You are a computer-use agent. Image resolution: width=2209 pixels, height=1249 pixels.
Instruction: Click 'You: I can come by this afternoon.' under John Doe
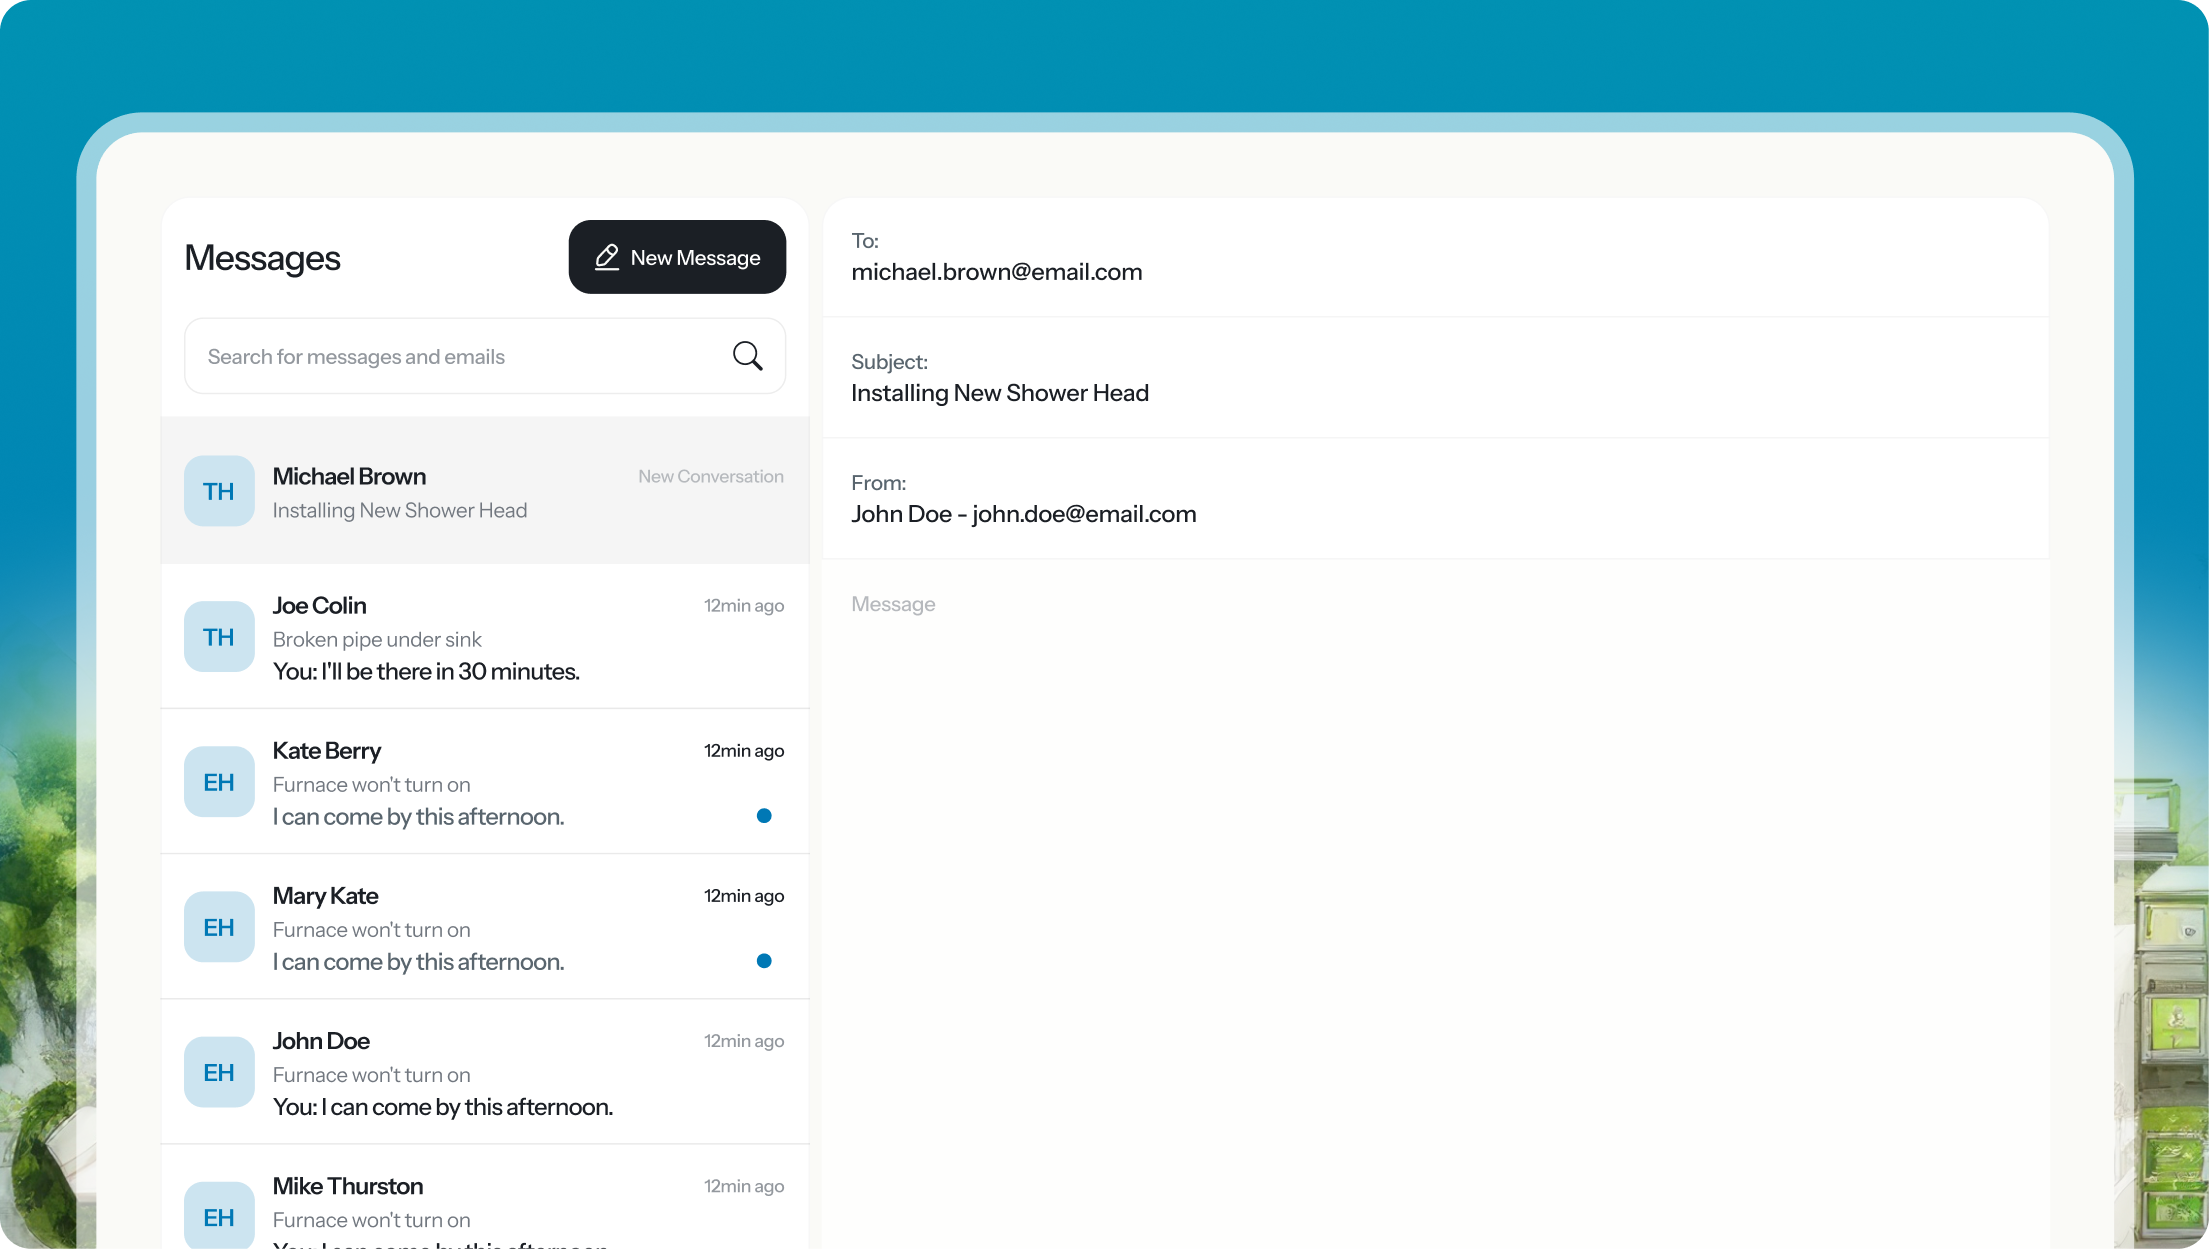pos(443,1107)
